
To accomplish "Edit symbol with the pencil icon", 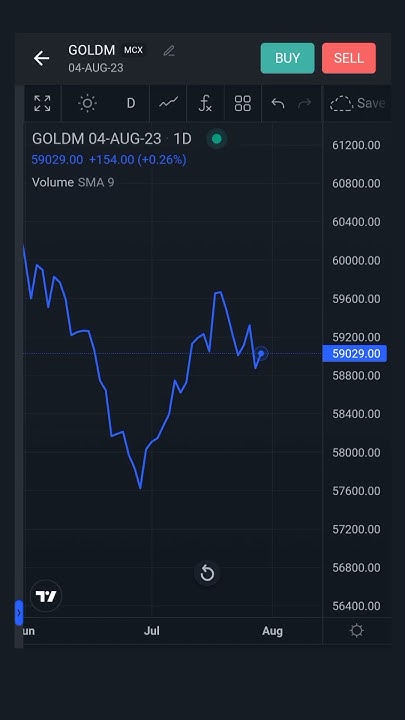I will pos(169,51).
